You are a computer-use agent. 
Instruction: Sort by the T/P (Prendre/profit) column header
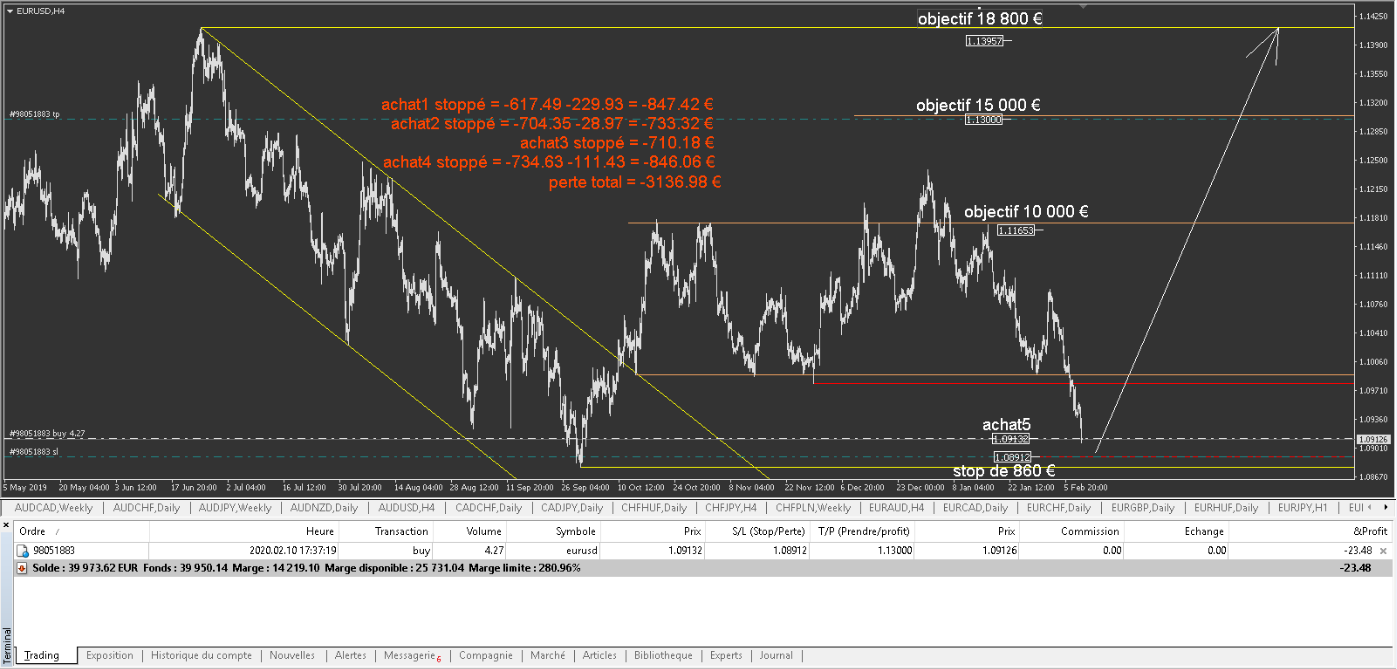(x=863, y=532)
